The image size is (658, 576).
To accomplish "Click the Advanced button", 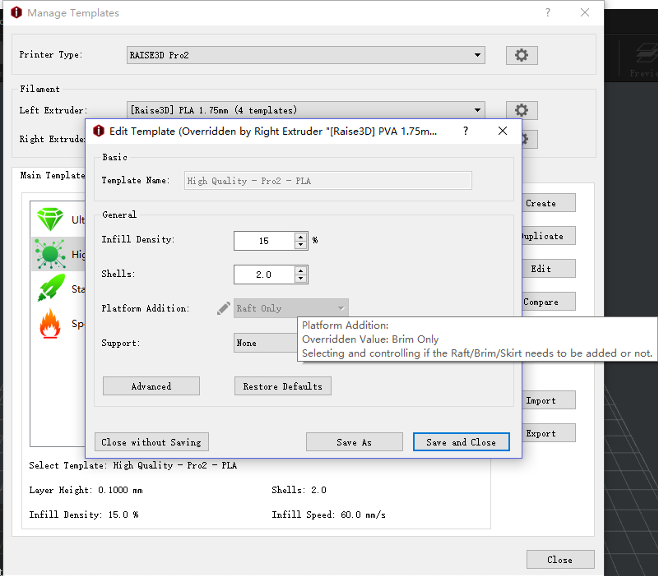I will point(151,386).
